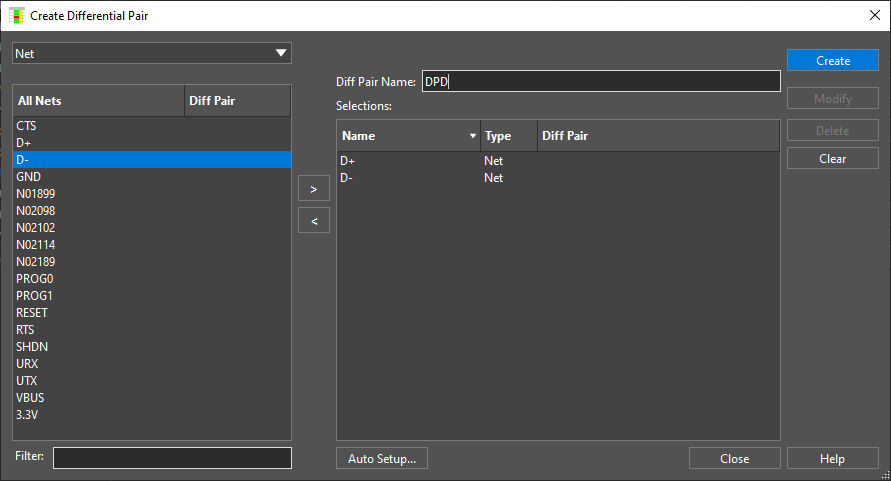
Task: Add selected net with the > button
Action: pyautogui.click(x=314, y=189)
